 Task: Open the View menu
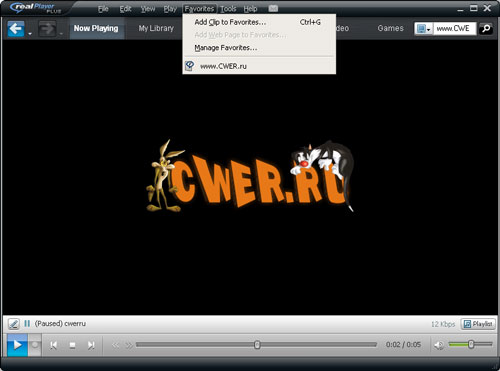[148, 9]
